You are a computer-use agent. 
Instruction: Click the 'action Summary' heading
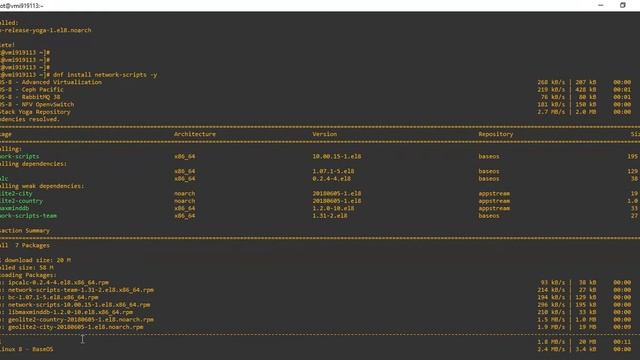coord(25,231)
